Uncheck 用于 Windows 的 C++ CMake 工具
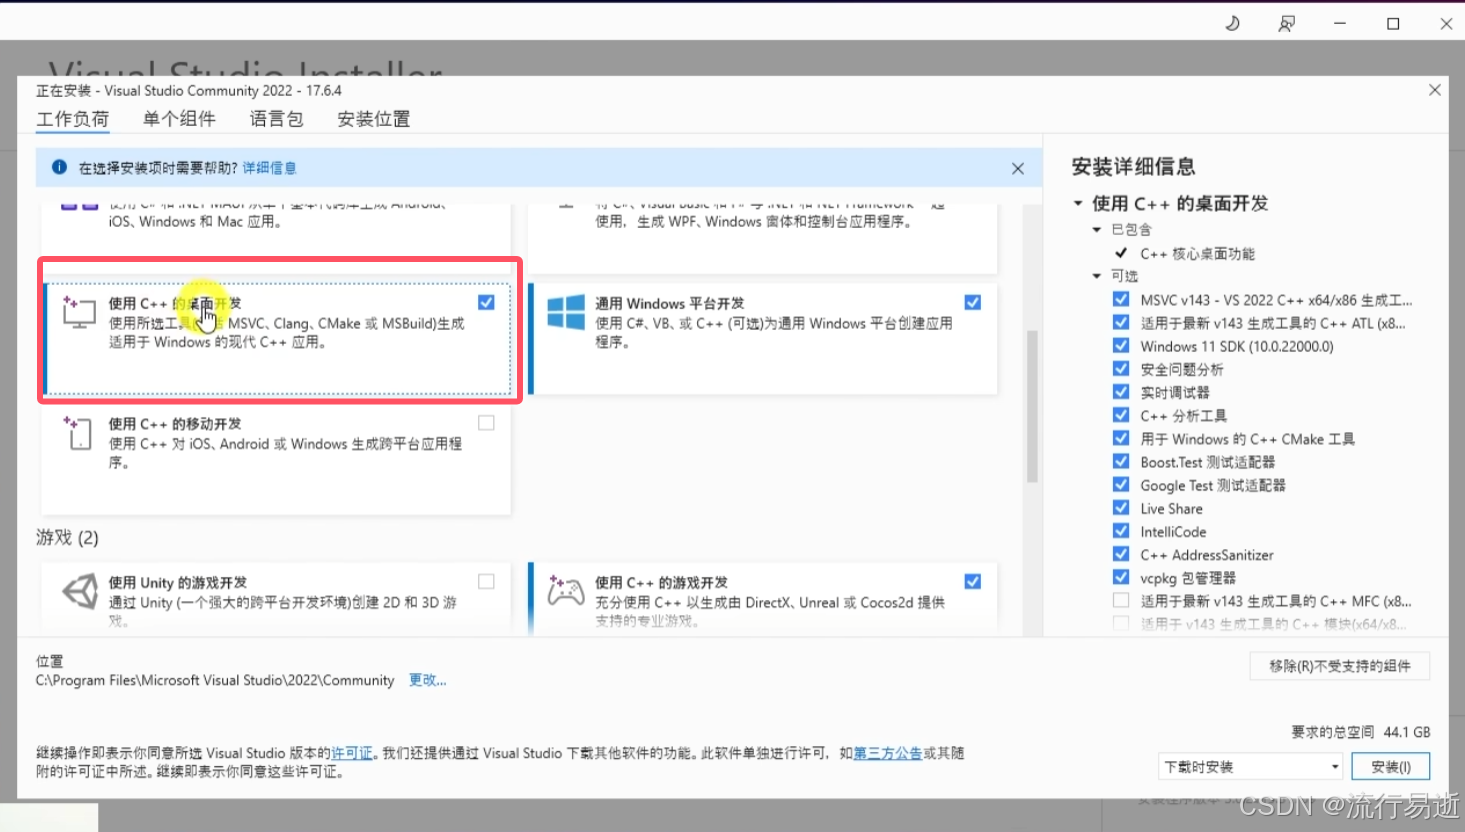This screenshot has width=1465, height=832. coord(1121,438)
